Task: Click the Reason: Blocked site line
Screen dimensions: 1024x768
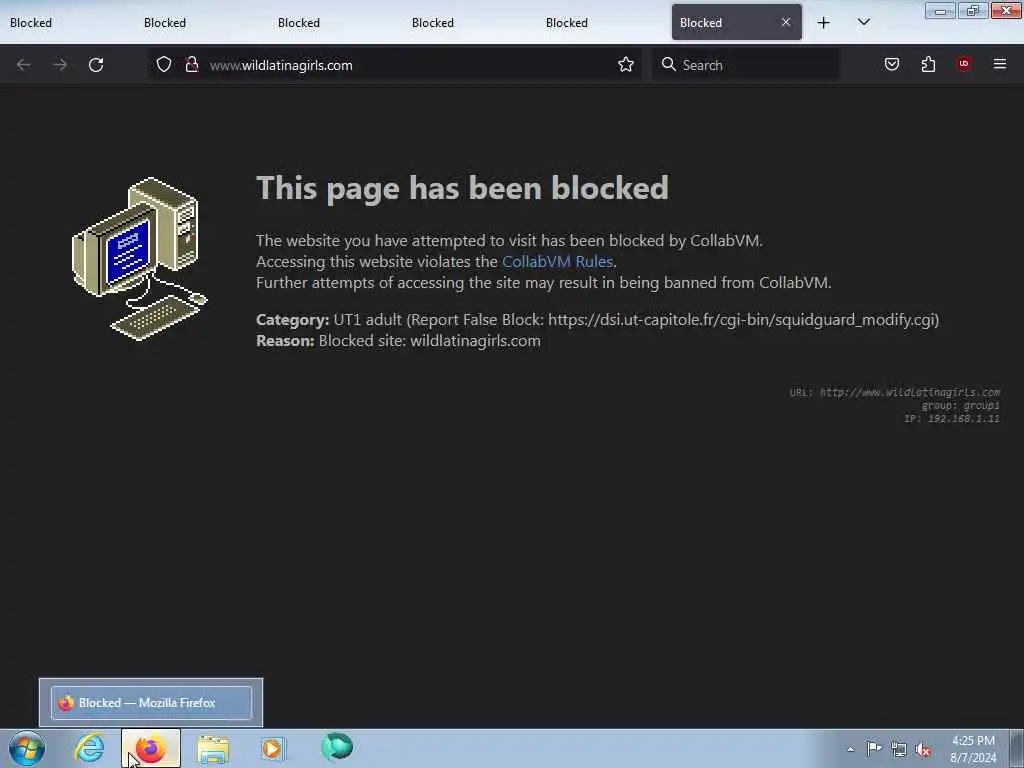Action: (398, 341)
